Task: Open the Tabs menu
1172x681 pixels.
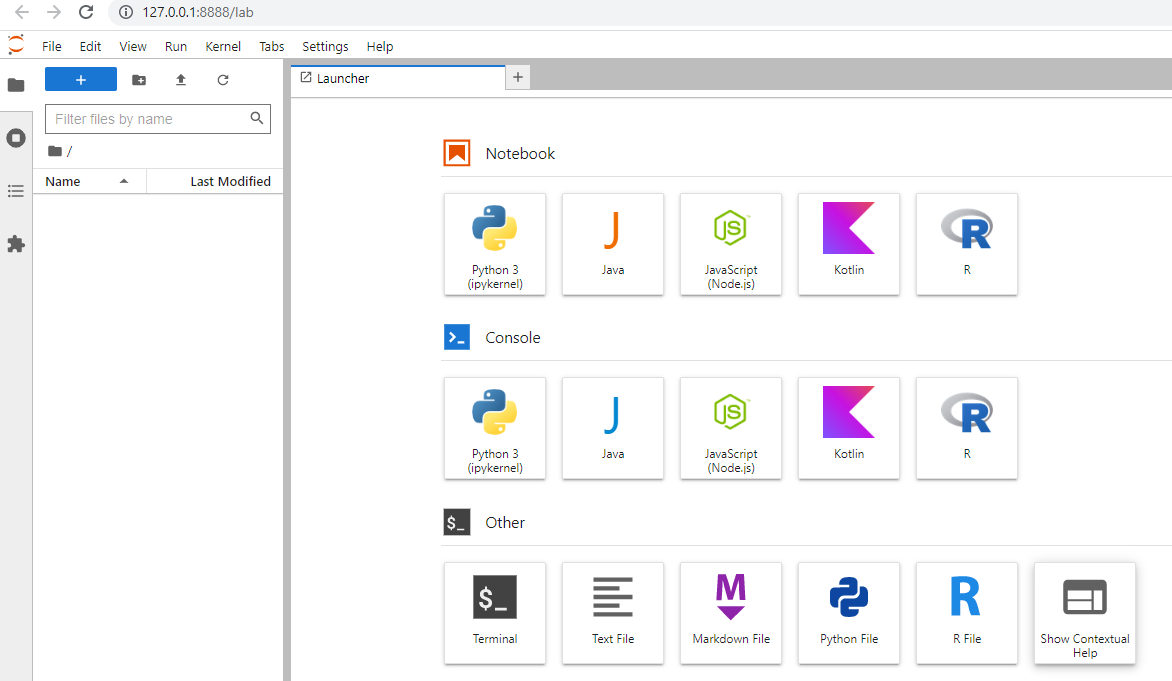Action: tap(271, 46)
